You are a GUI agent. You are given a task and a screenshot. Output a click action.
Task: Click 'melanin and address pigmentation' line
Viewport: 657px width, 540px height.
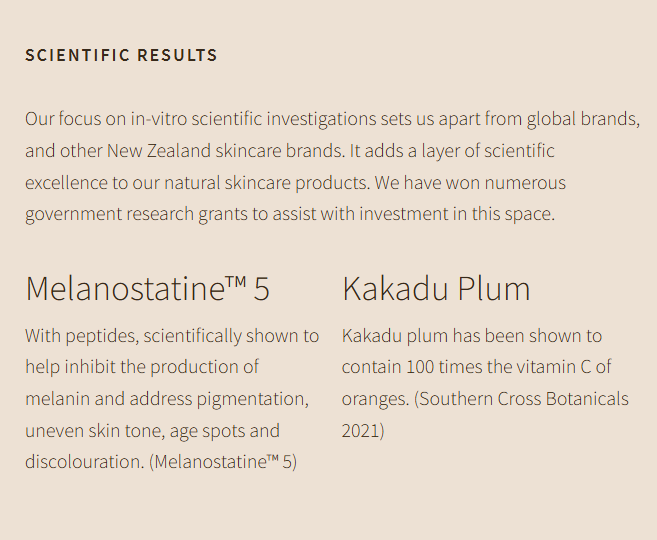pyautogui.click(x=167, y=399)
